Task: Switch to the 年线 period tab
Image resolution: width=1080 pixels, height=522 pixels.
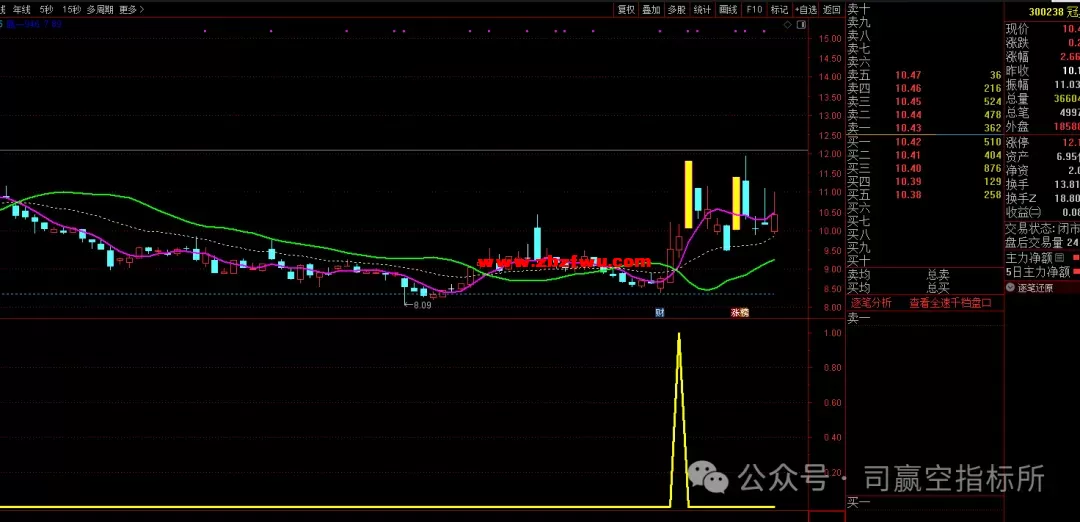Action: coord(22,10)
